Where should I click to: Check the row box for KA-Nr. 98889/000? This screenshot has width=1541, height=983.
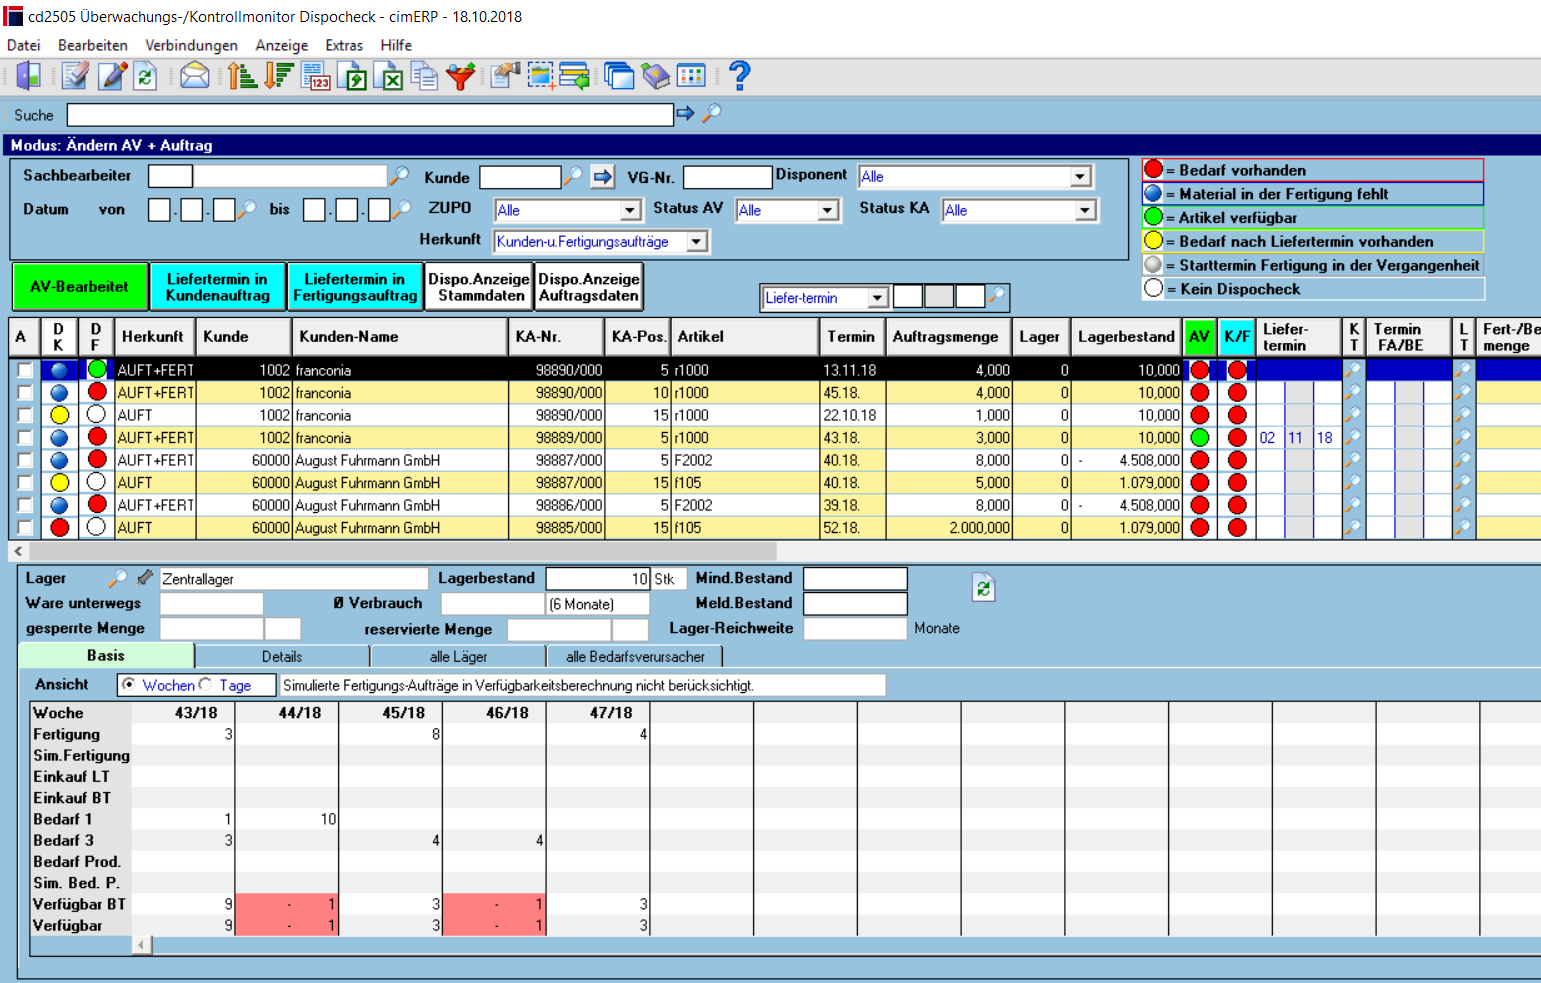[25, 438]
